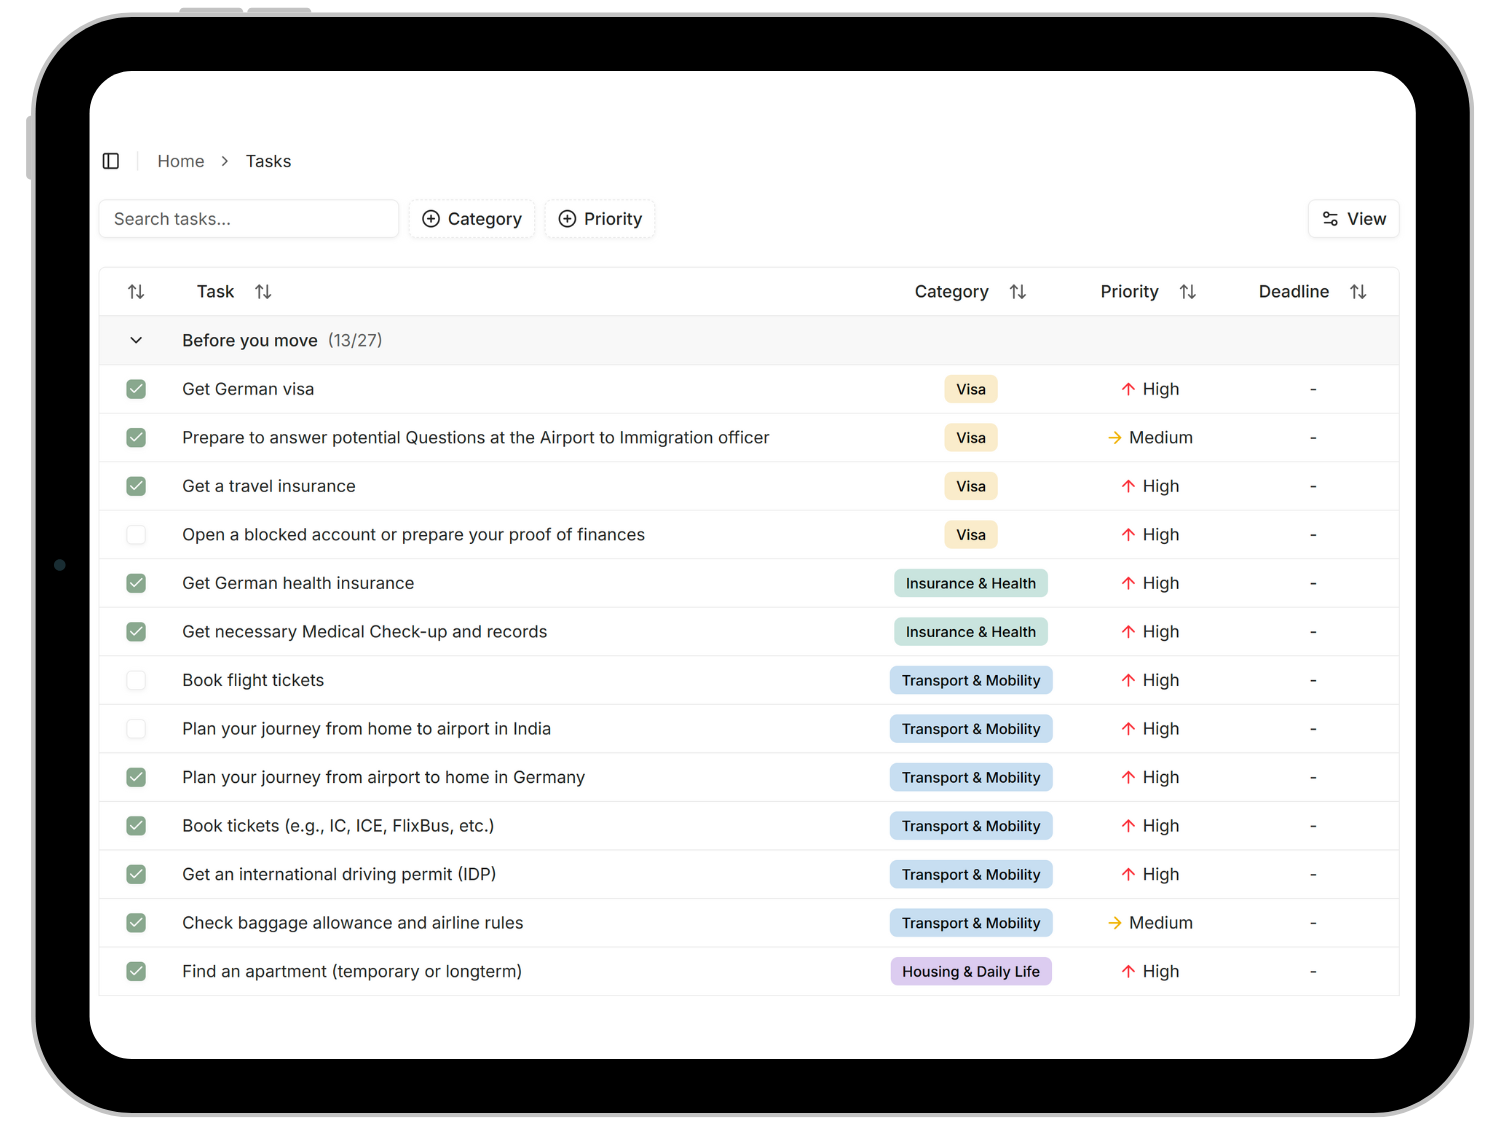
Task: Check Open a blocked account task
Action: tap(136, 535)
